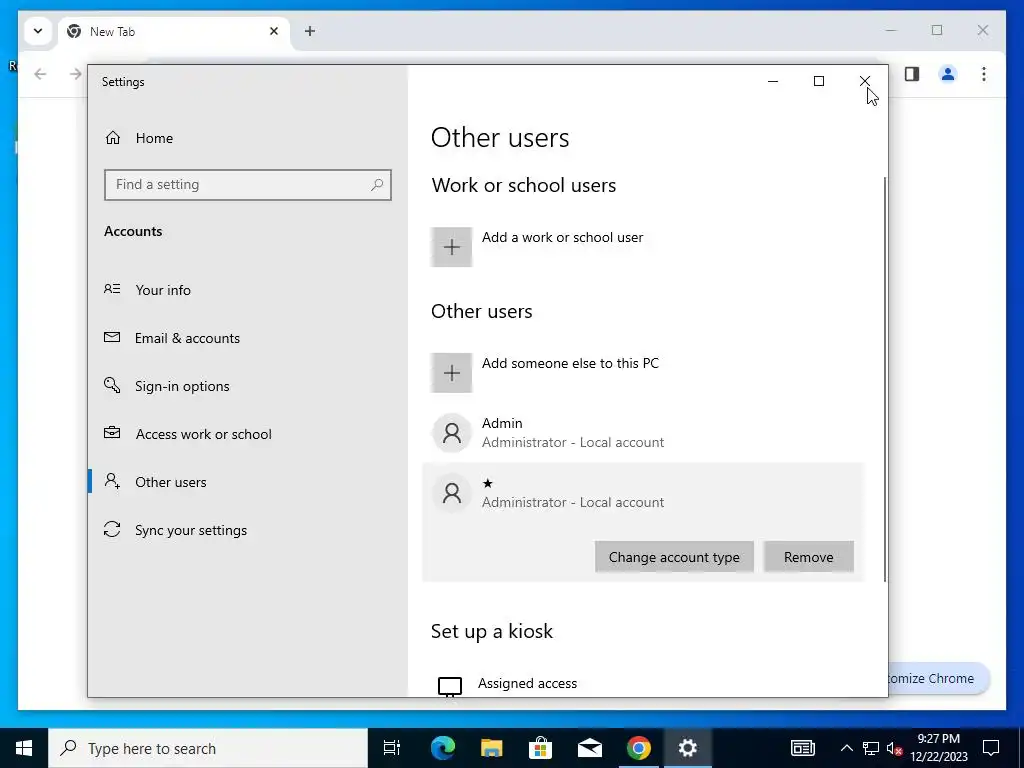Open Chrome three-dot menu

[x=984, y=74]
